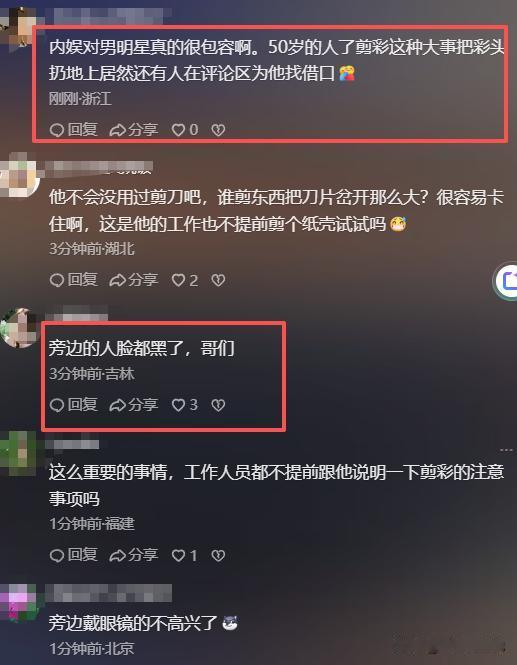The image size is (517, 665).
Task: Dislike the Hubei scissors comment
Action: coord(218,280)
